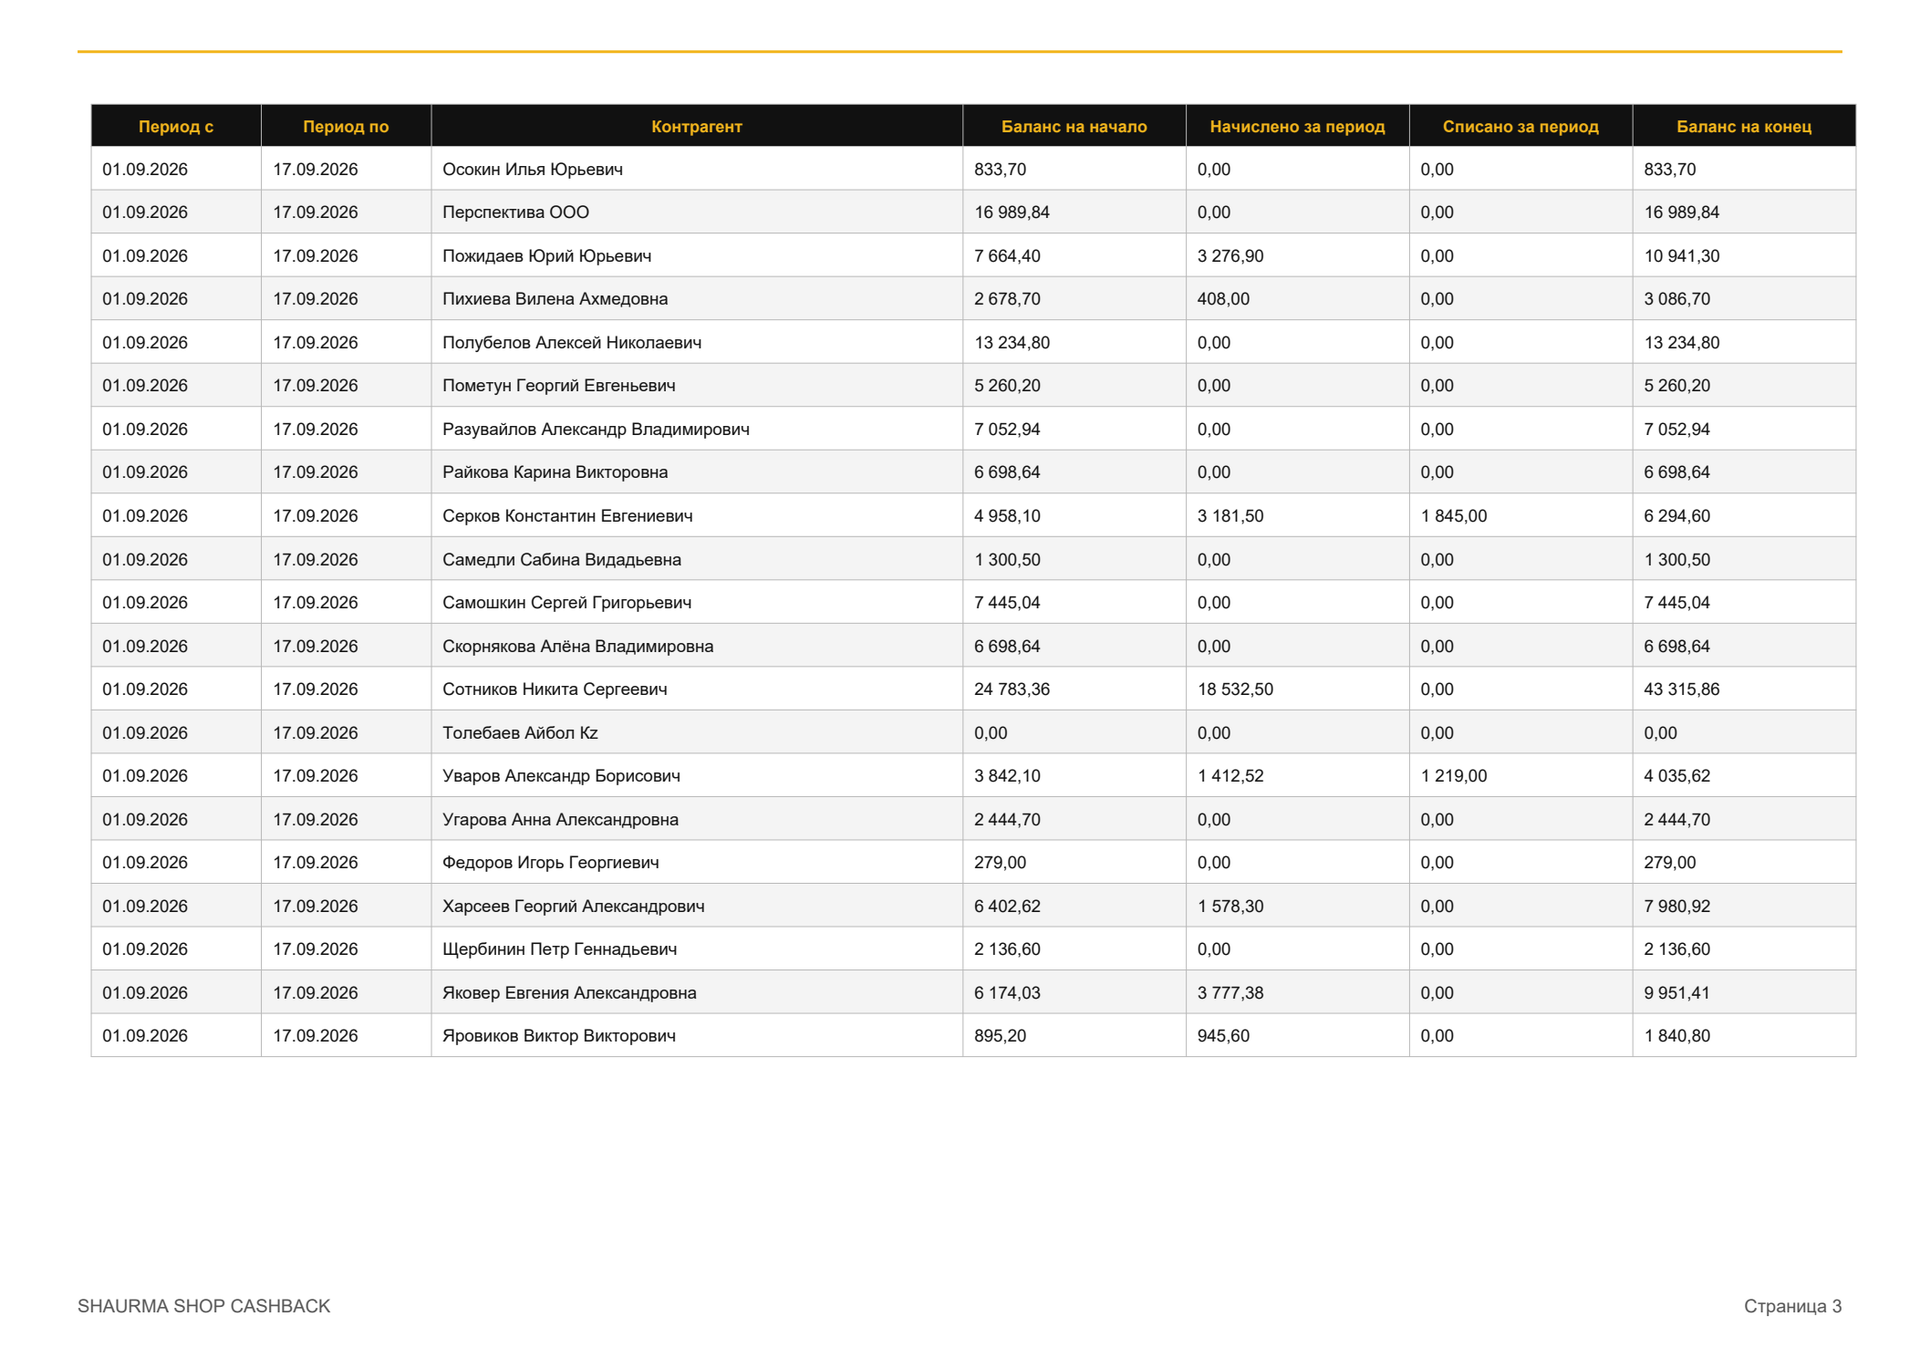Select 'Толебаев Айбол Kz'
The image size is (1920, 1358).
point(520,733)
